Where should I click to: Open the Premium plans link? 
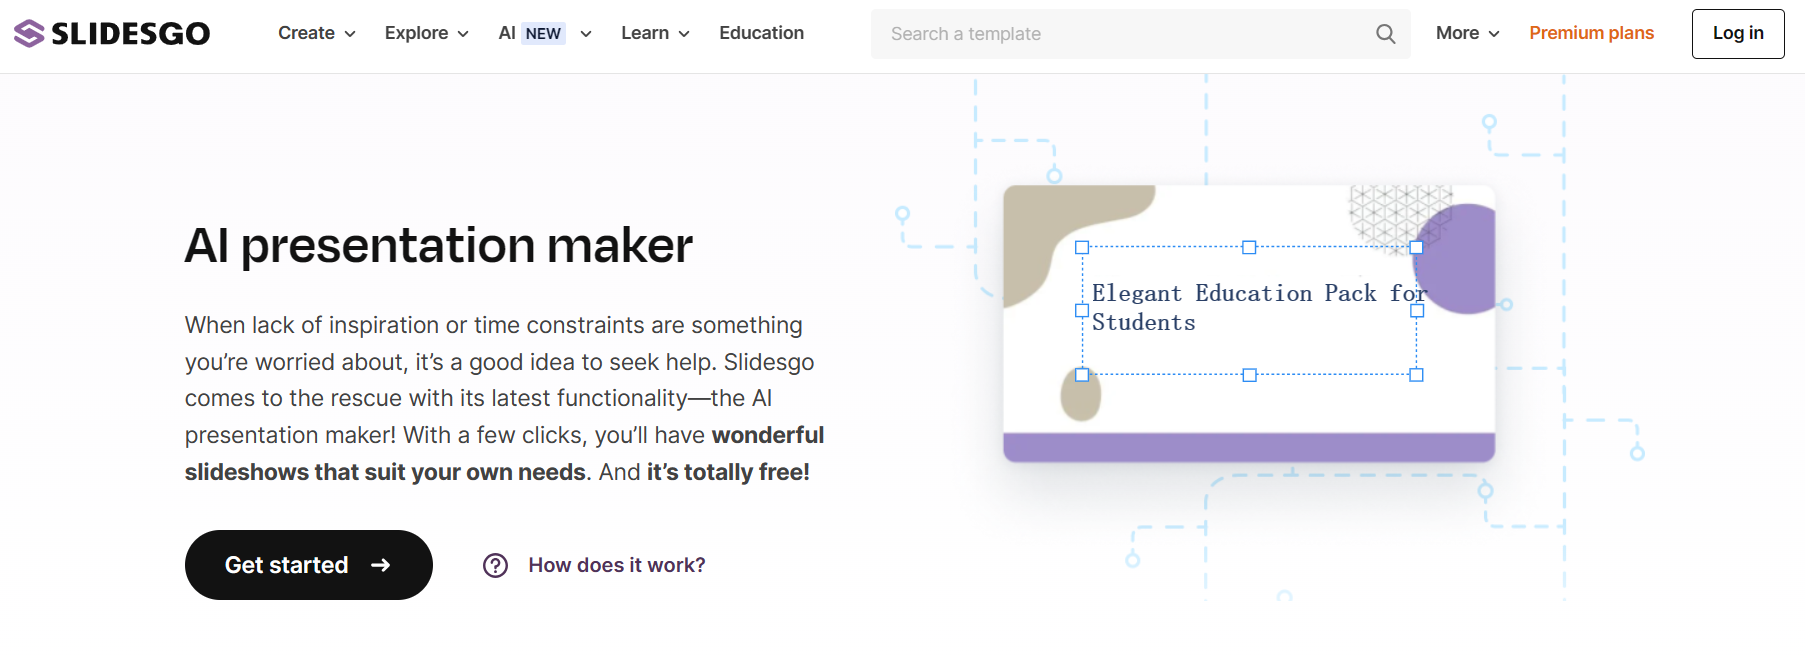point(1591,34)
